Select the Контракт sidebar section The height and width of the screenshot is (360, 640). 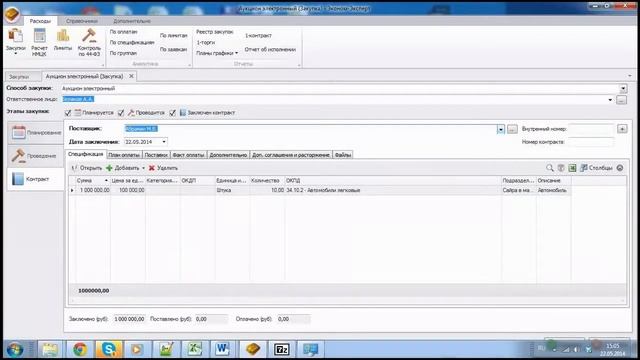coord(36,179)
